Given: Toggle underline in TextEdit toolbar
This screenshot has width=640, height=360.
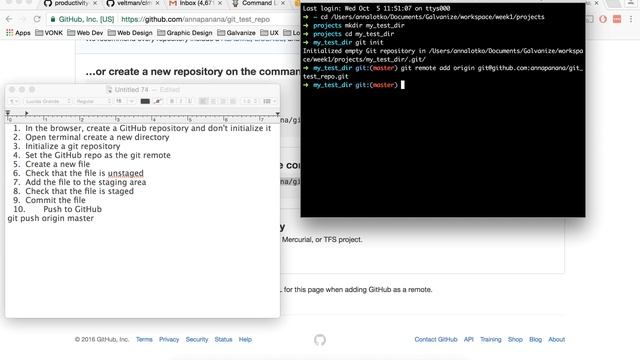Looking at the screenshot, I should [x=190, y=101].
